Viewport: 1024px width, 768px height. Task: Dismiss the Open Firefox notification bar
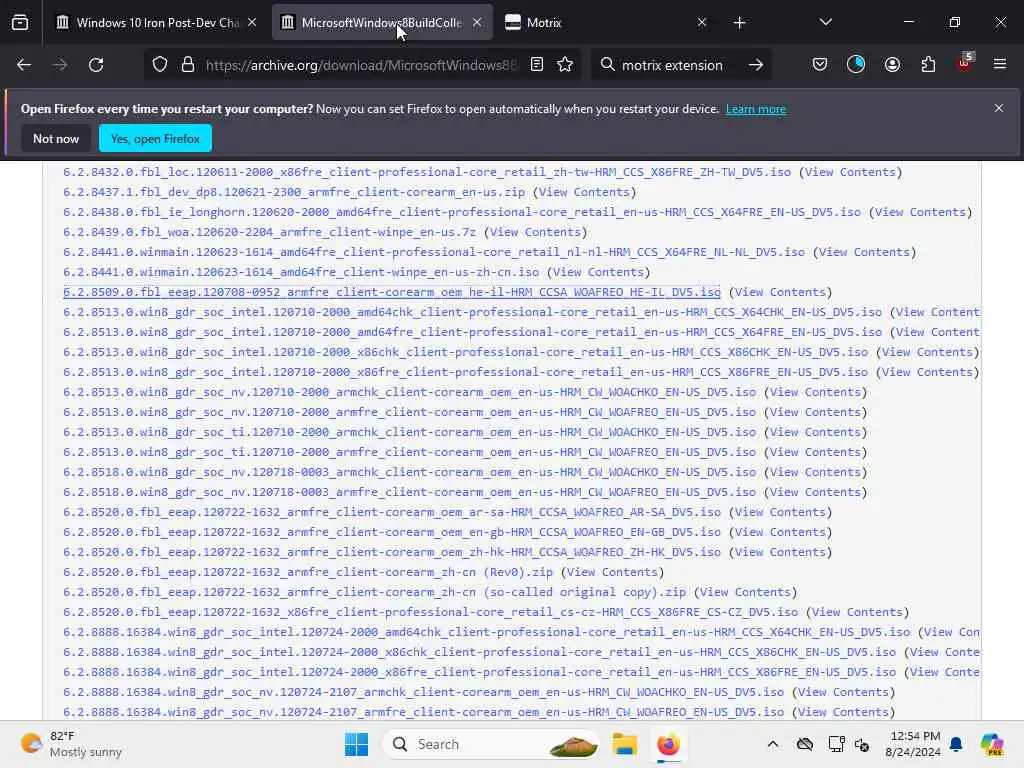pyautogui.click(x=999, y=108)
